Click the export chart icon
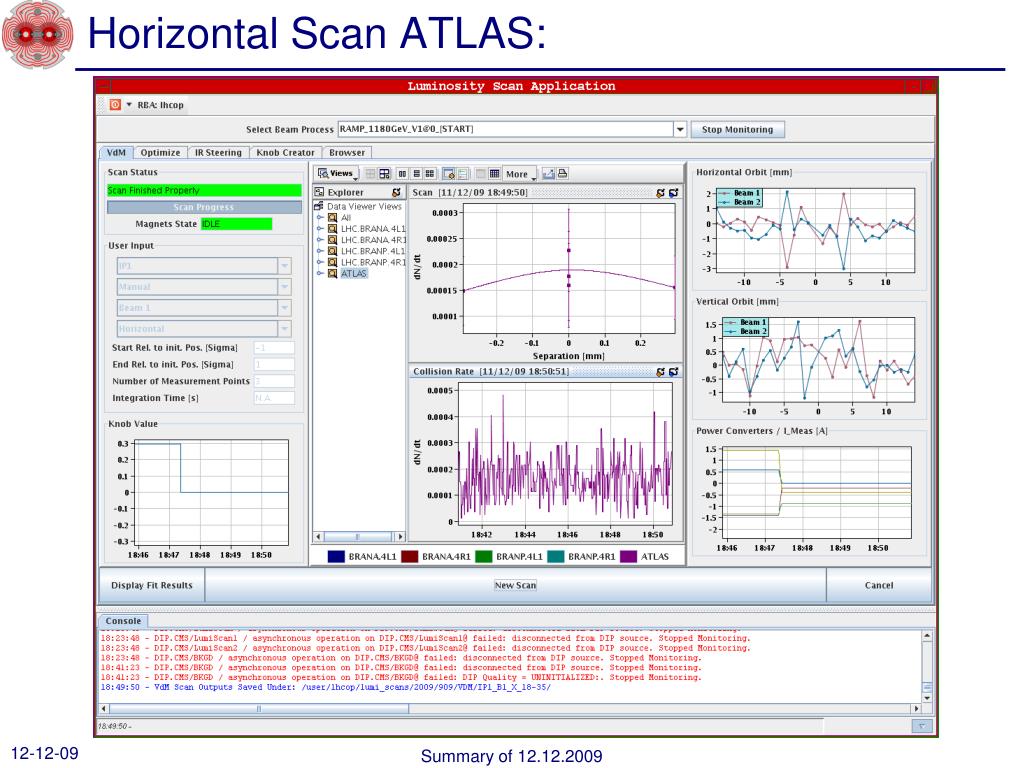1024x768 pixels. [x=549, y=174]
